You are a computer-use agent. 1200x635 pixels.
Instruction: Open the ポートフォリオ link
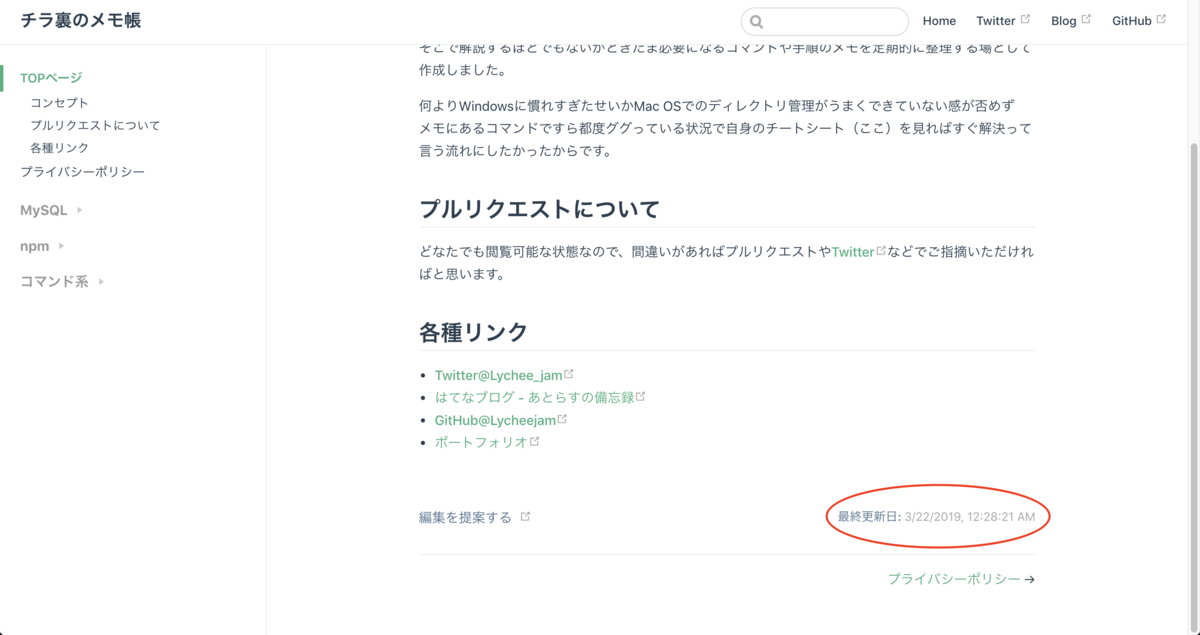pyautogui.click(x=481, y=442)
